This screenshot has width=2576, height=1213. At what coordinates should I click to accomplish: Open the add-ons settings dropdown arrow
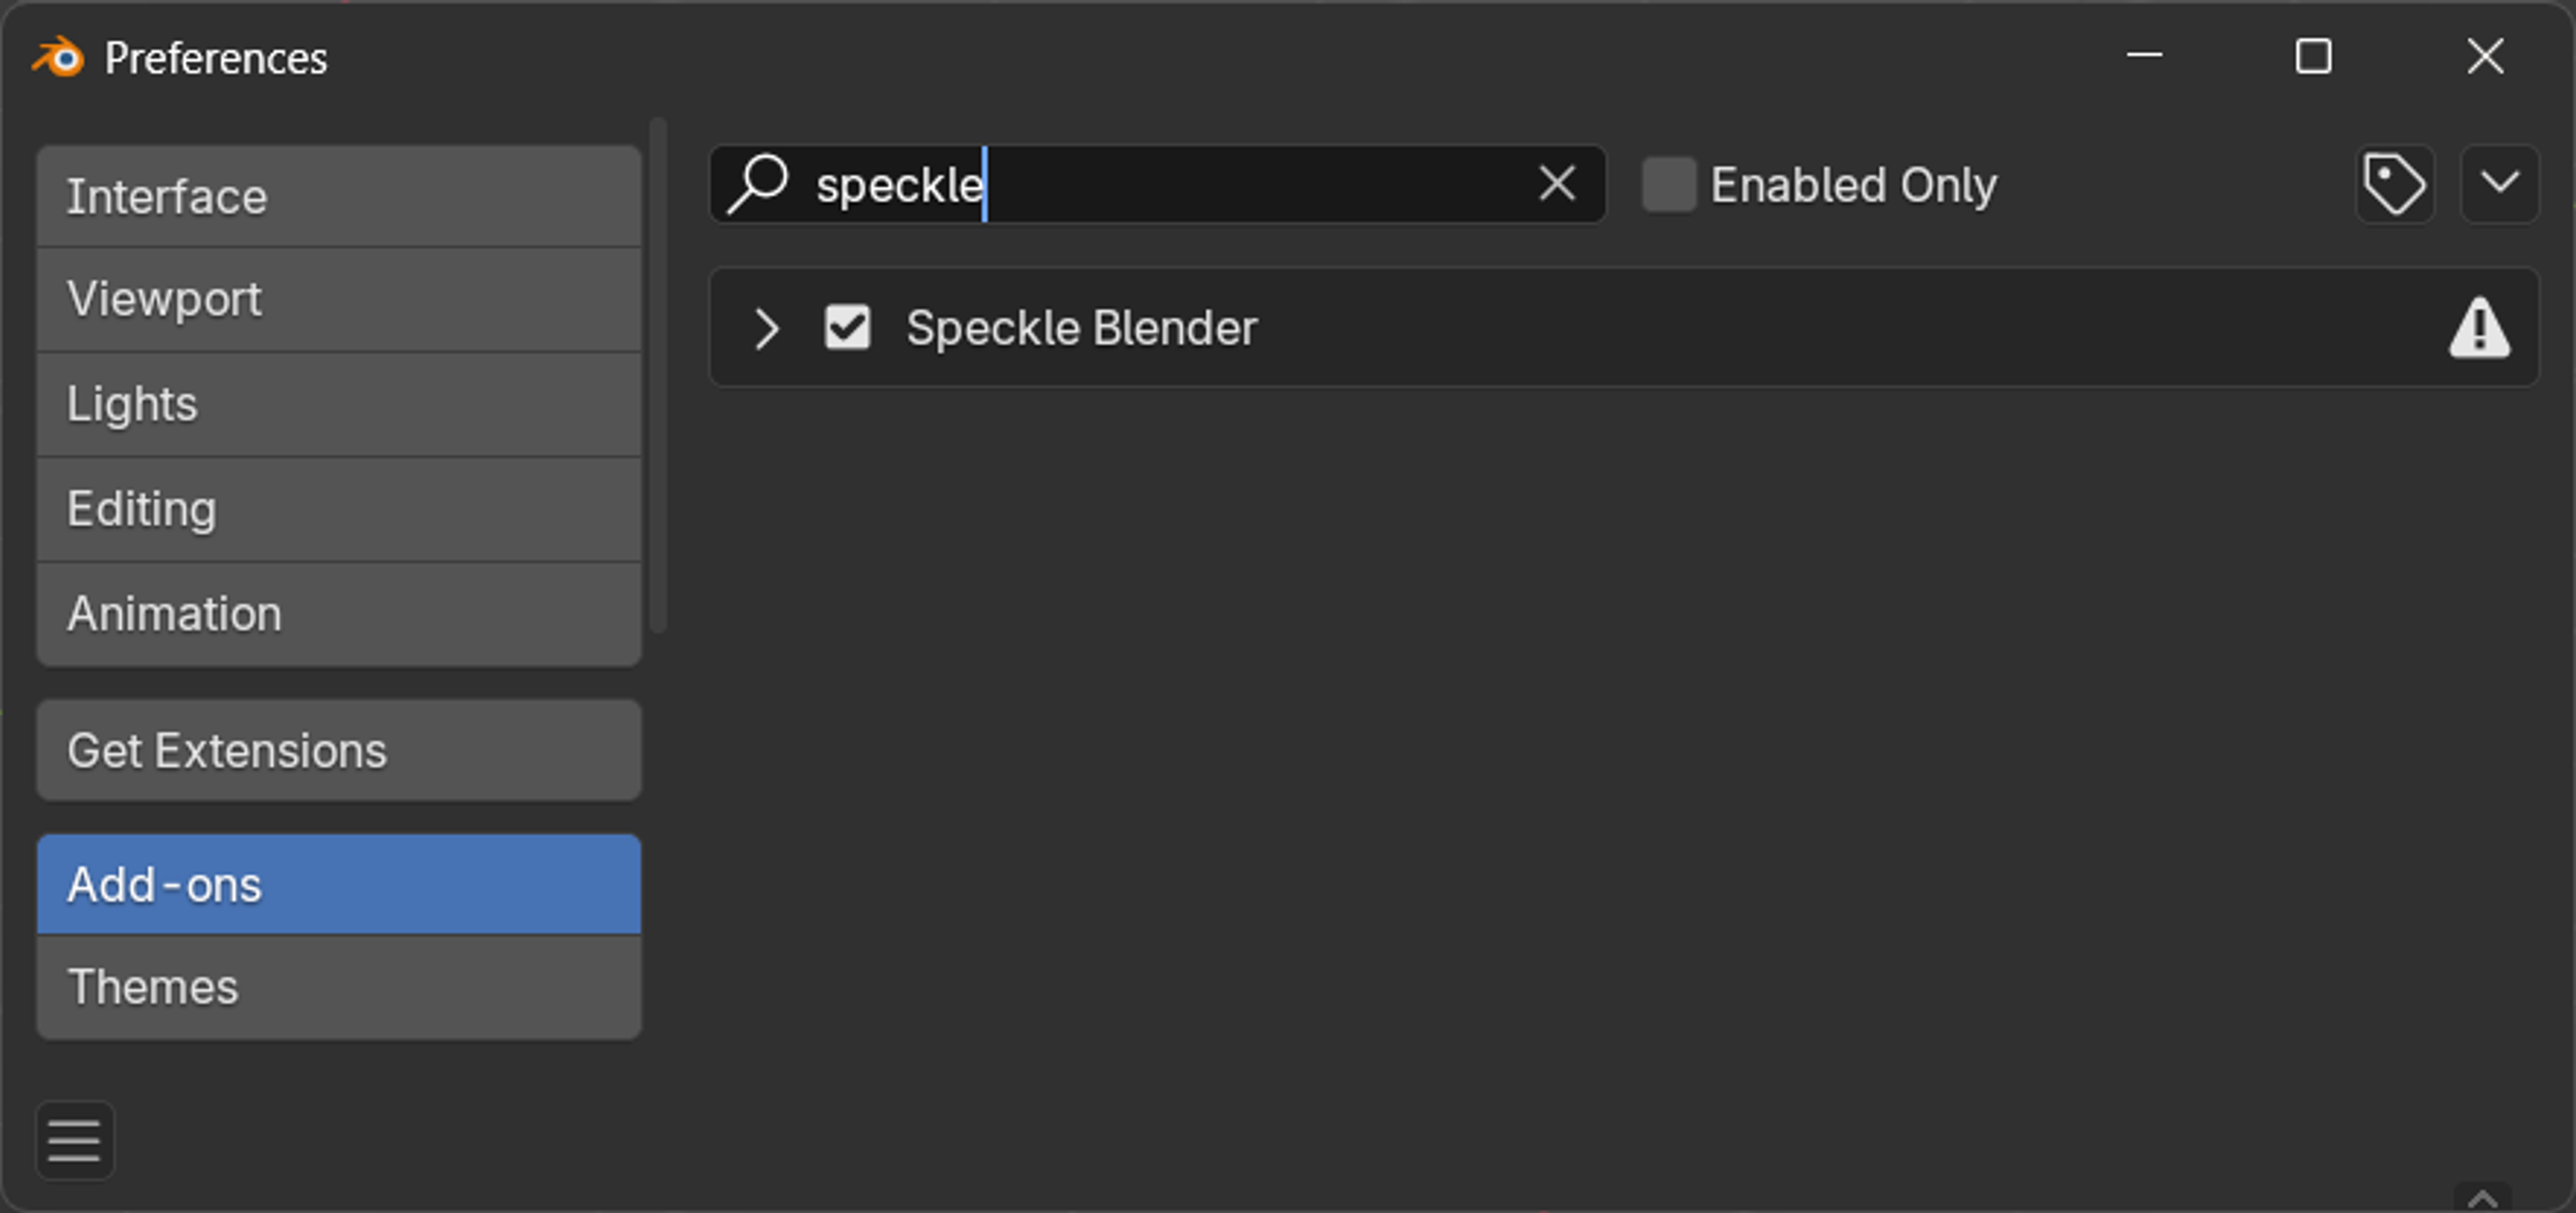pyautogui.click(x=2499, y=184)
